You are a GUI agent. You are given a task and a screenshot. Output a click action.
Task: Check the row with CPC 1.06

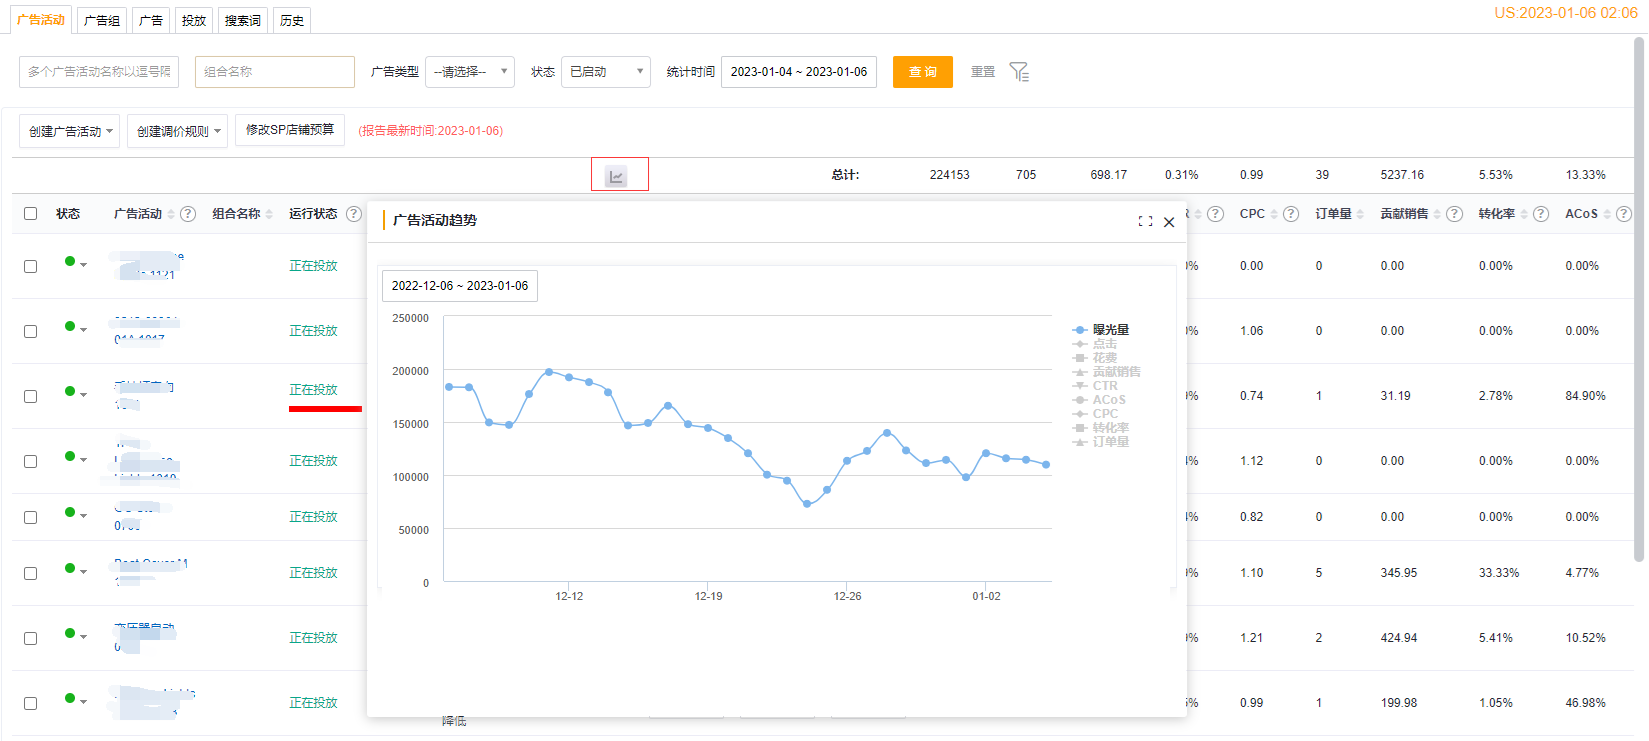pyautogui.click(x=31, y=331)
